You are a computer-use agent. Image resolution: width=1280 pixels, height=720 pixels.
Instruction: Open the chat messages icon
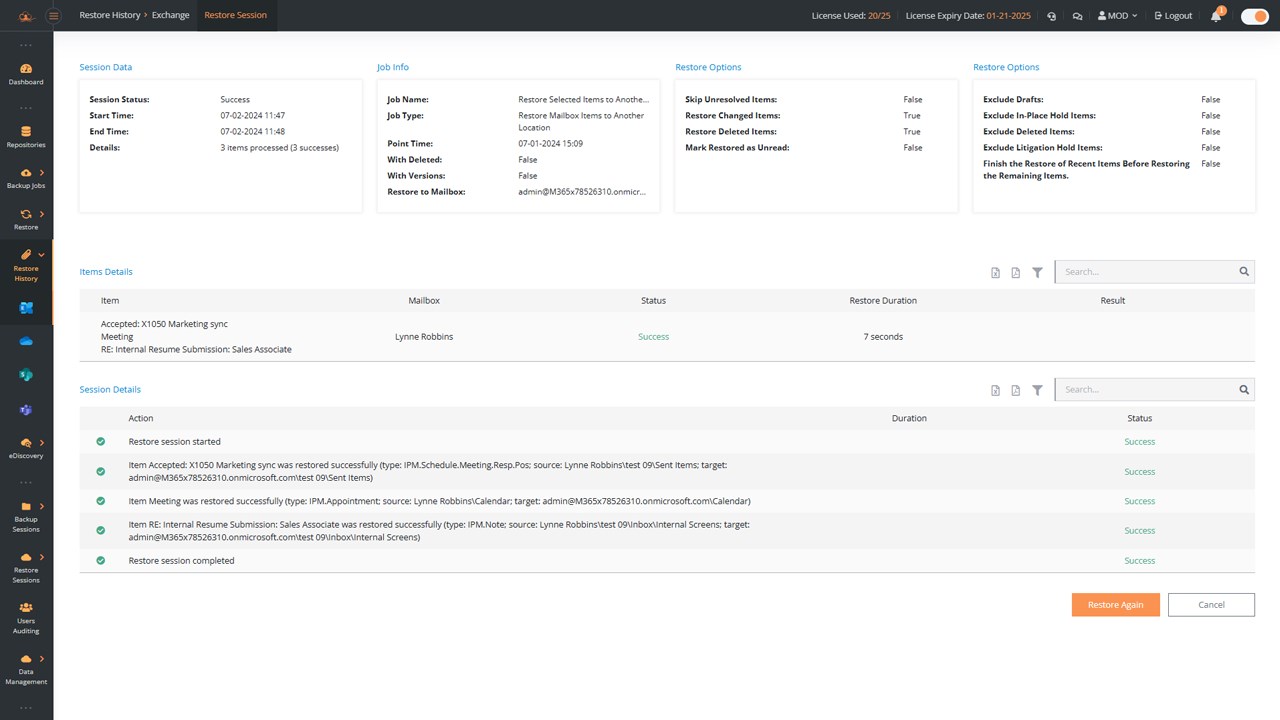tap(1077, 16)
